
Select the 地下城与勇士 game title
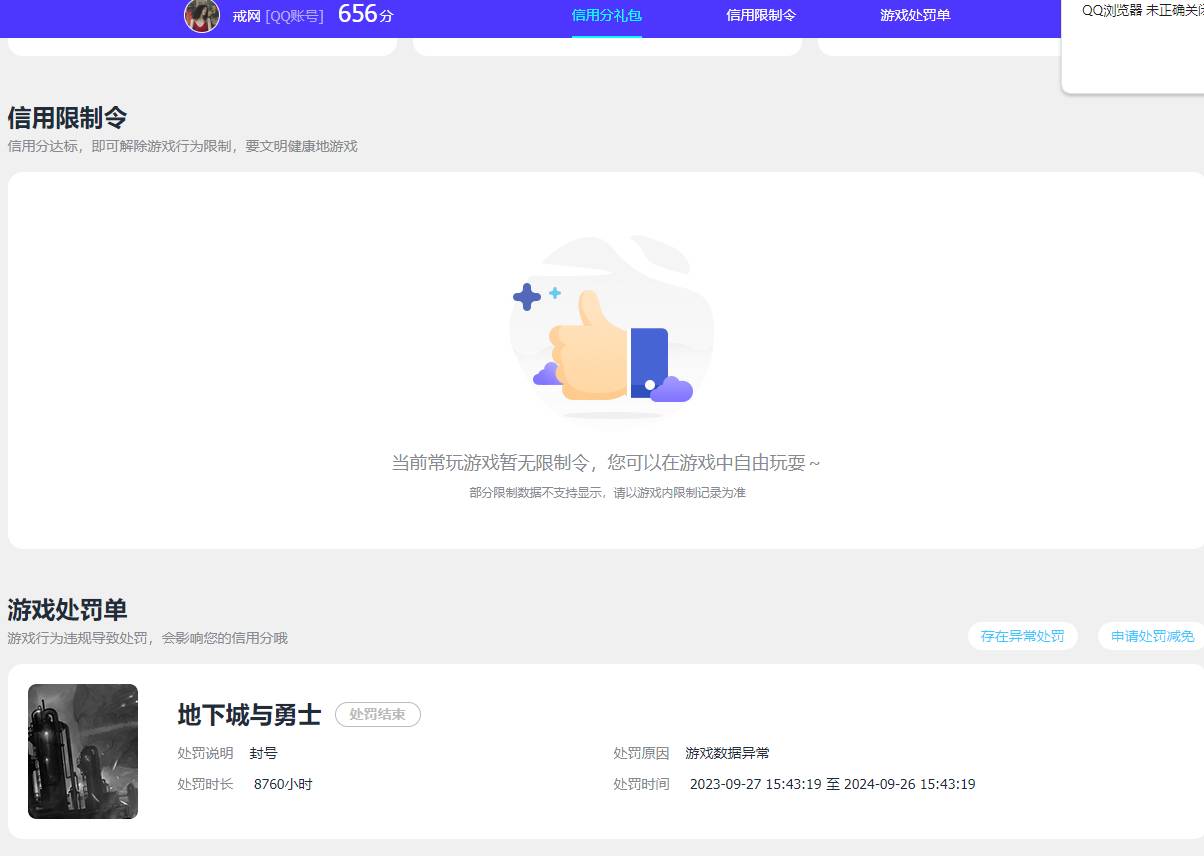(x=247, y=715)
